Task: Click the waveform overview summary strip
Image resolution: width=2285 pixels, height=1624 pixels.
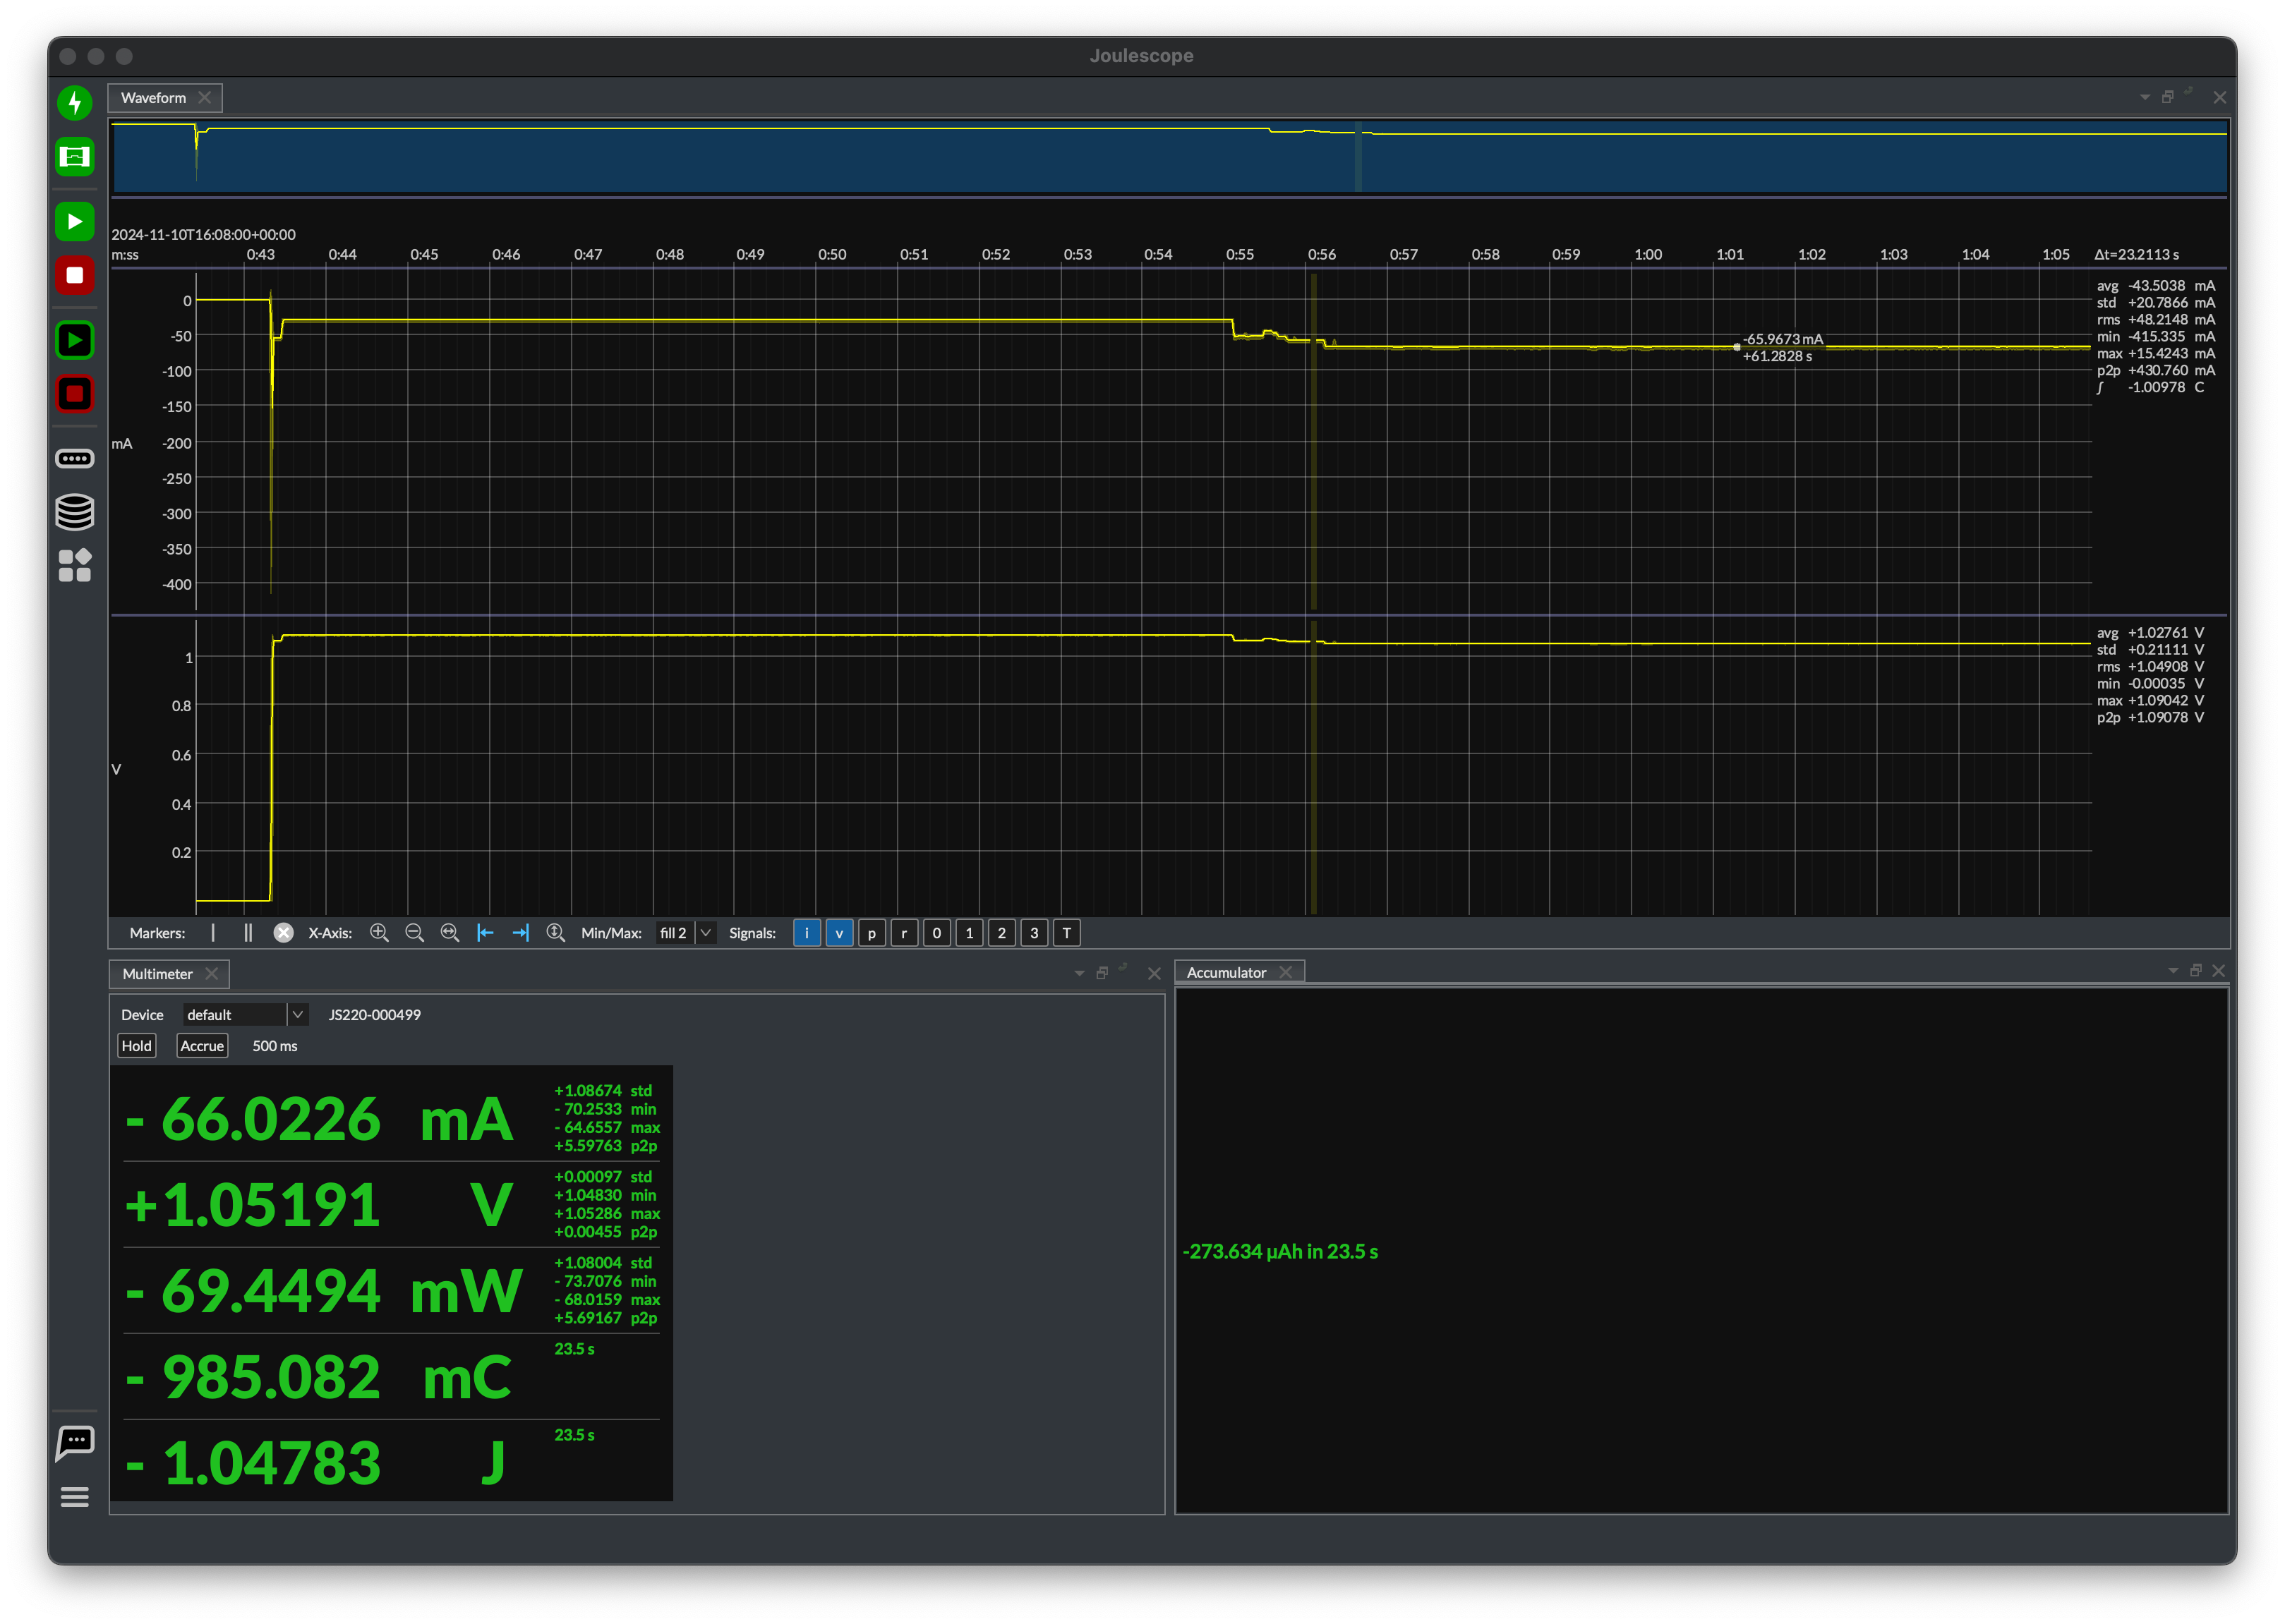Action: coord(1170,157)
